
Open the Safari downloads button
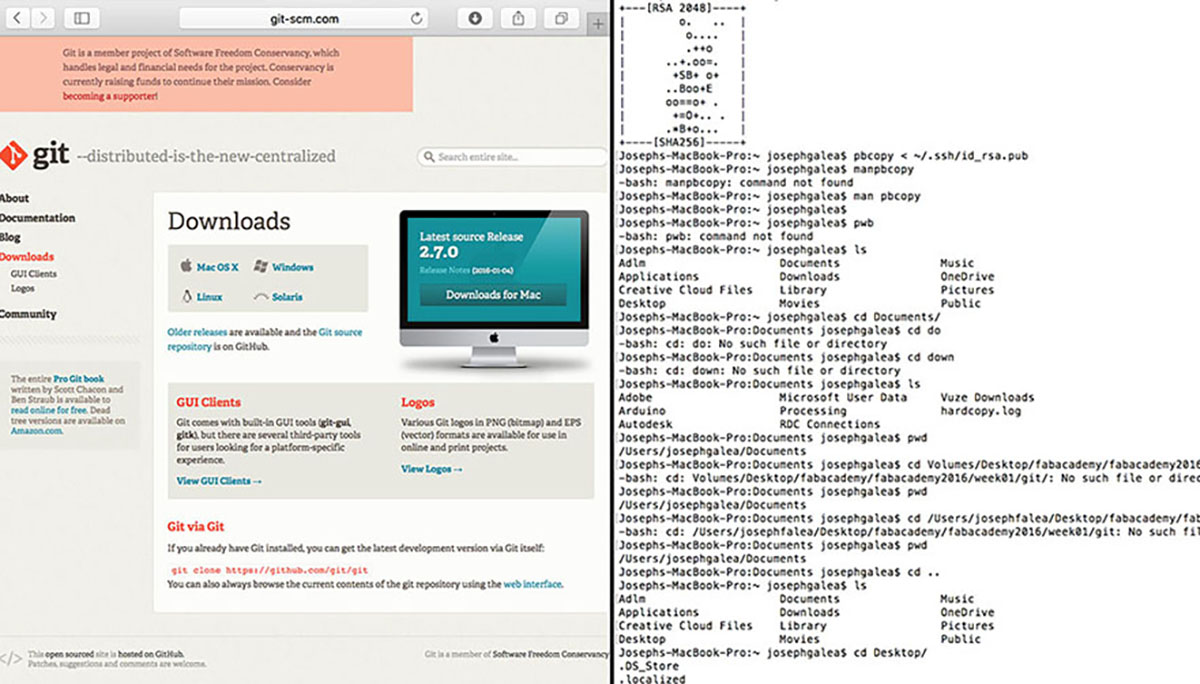coord(475,18)
